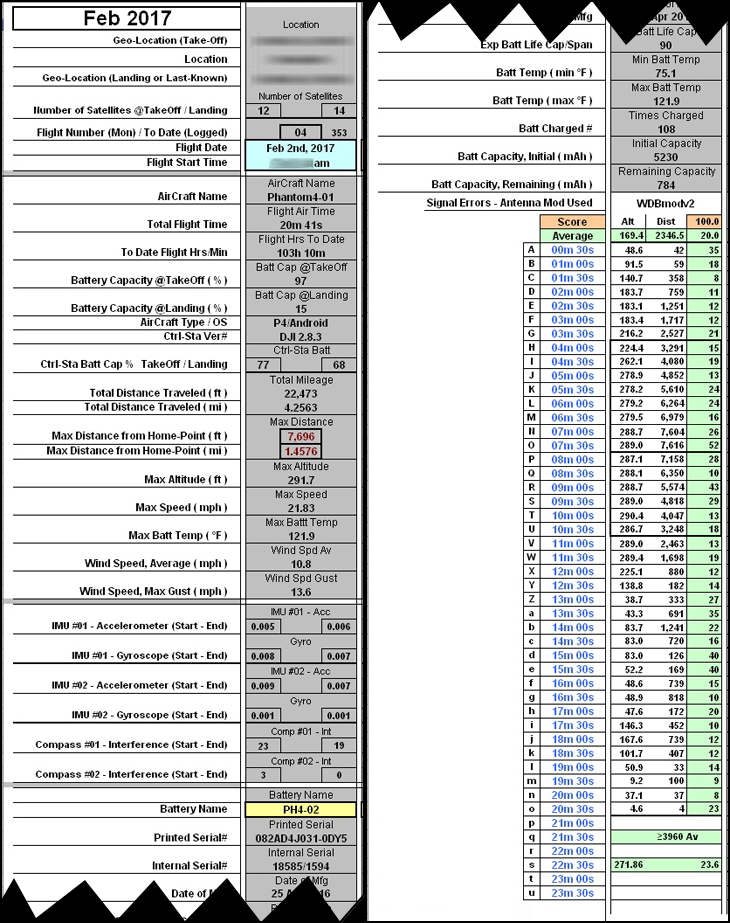
Task: Click IMU #02 Acc start value "0.009"
Action: 263,686
